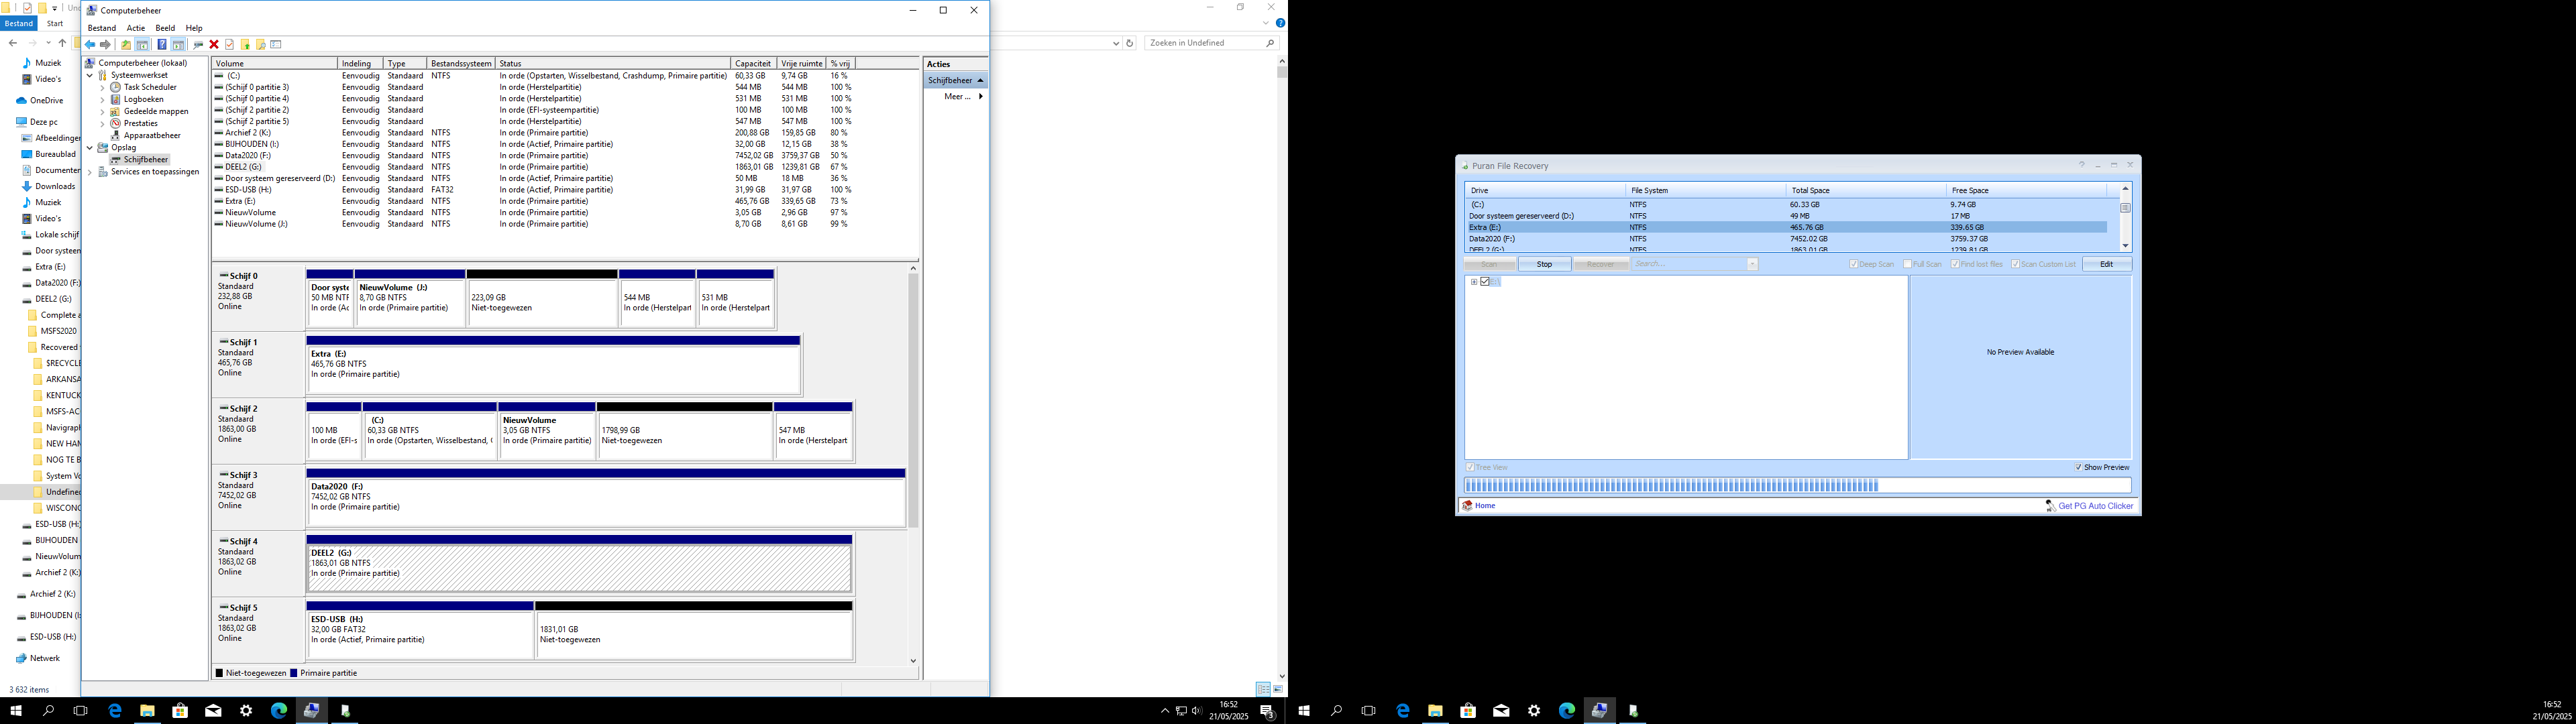The width and height of the screenshot is (2576, 724).
Task: Toggle the Show Preview checkbox
Action: click(x=2079, y=467)
